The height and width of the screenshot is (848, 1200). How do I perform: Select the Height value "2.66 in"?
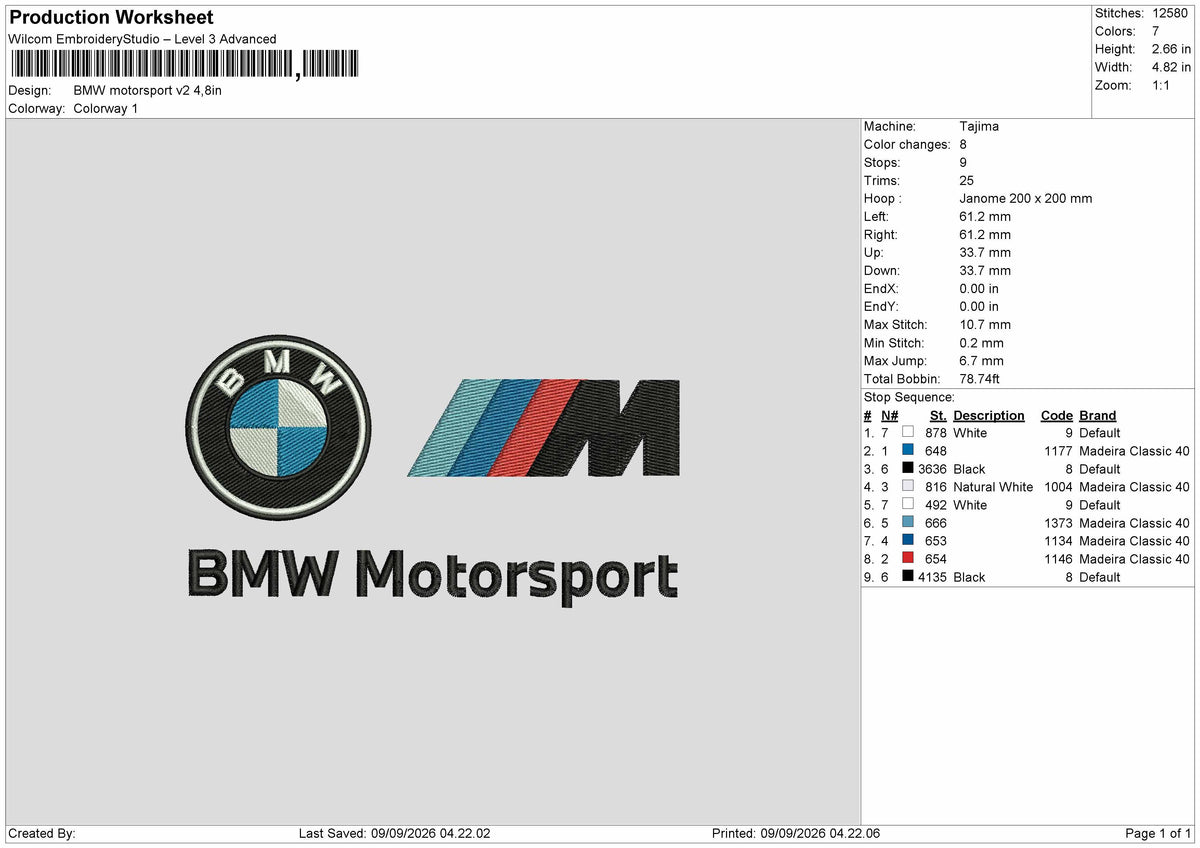pyautogui.click(x=1171, y=49)
